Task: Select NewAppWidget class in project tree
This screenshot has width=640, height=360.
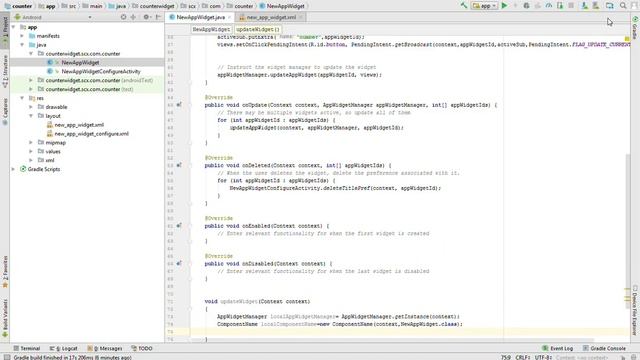Action: (80, 62)
